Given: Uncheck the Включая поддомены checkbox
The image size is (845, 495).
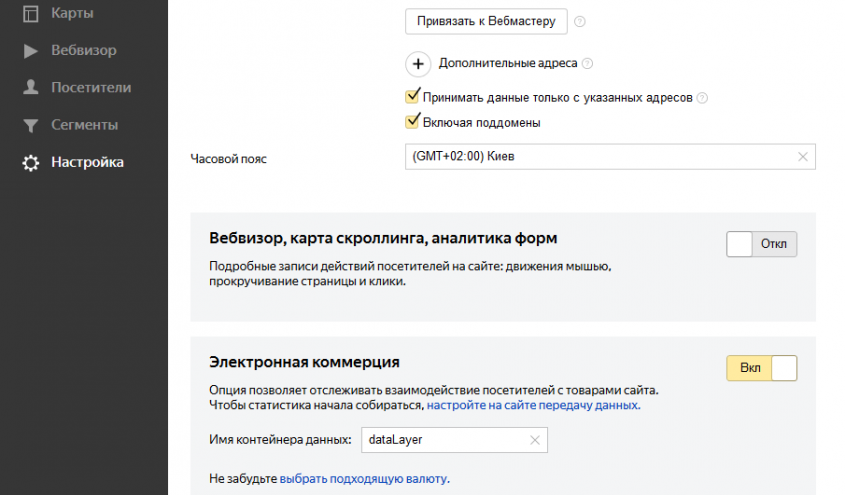Looking at the screenshot, I should 411,122.
